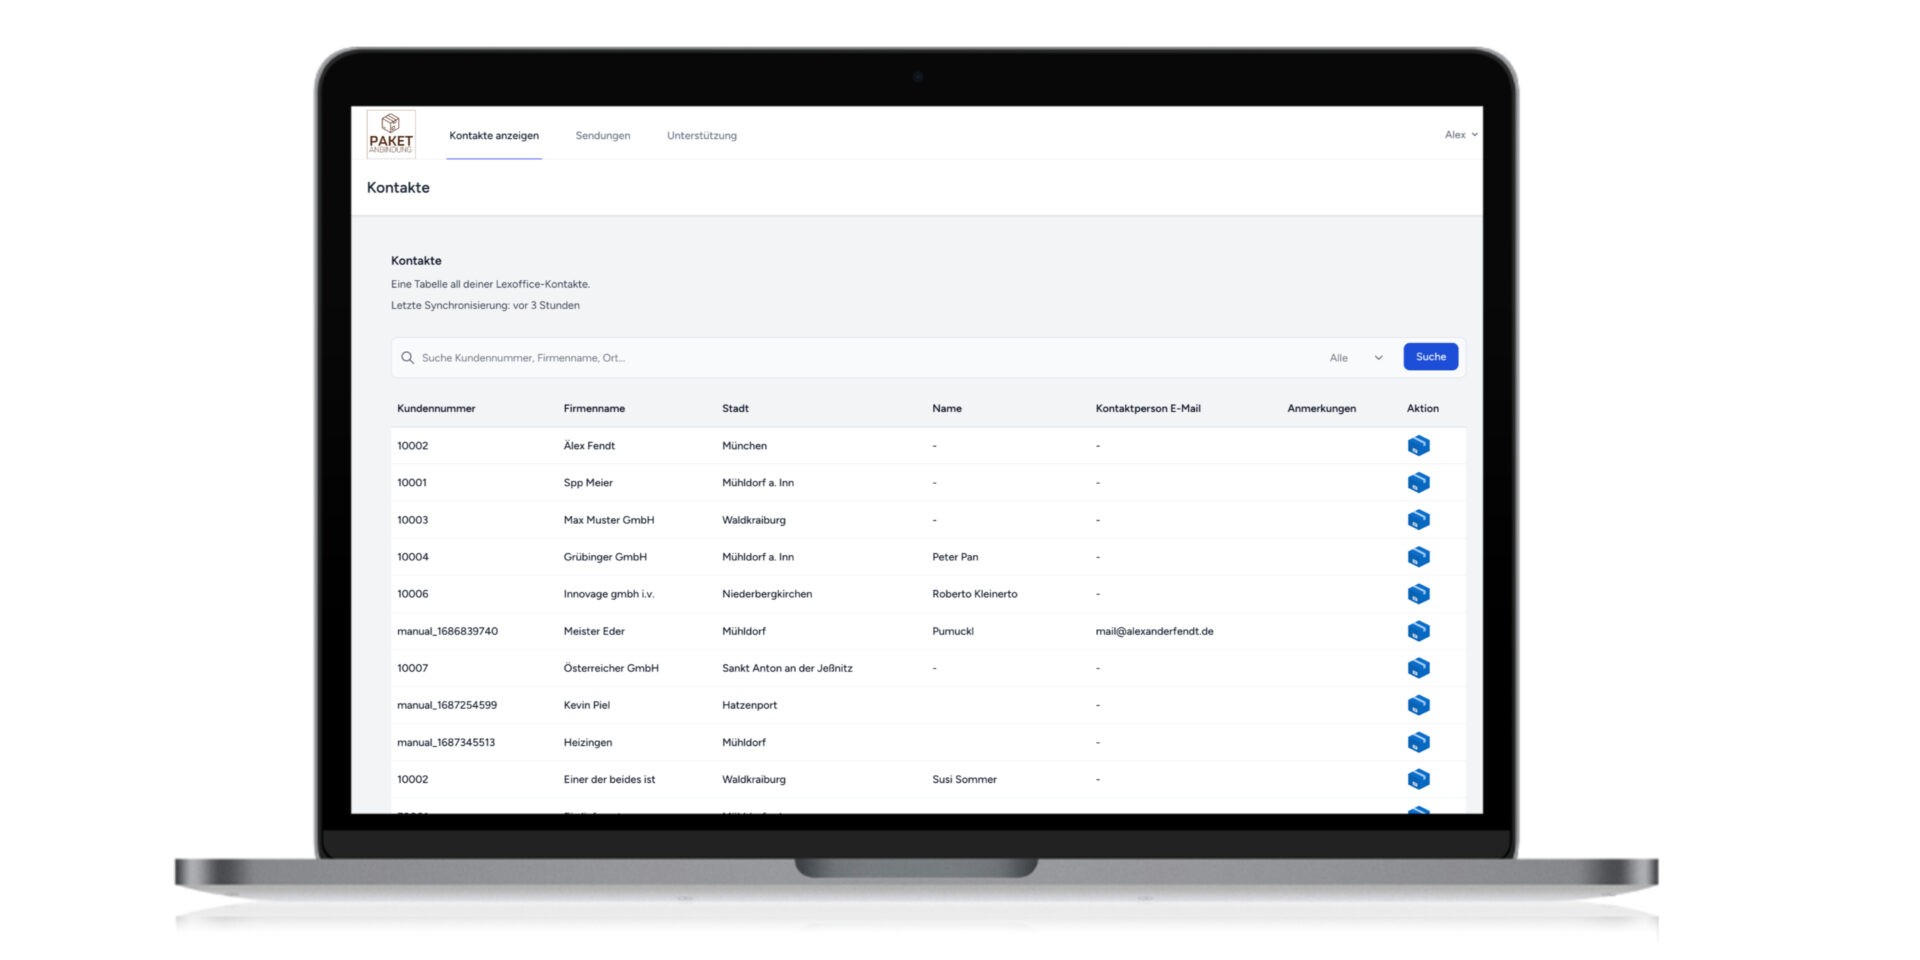Click package icon for Älex Fendt row
The width and height of the screenshot is (1920, 960).
click(x=1418, y=446)
